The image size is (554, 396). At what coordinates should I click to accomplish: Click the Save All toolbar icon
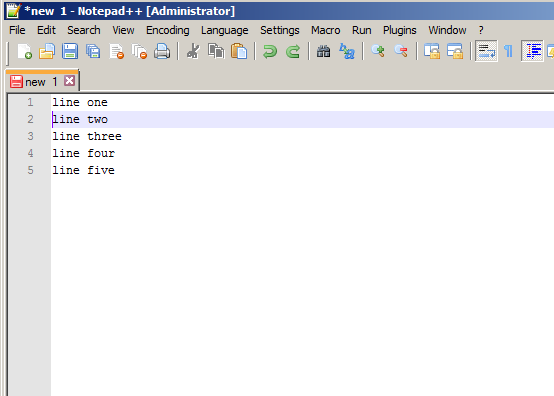(x=93, y=52)
